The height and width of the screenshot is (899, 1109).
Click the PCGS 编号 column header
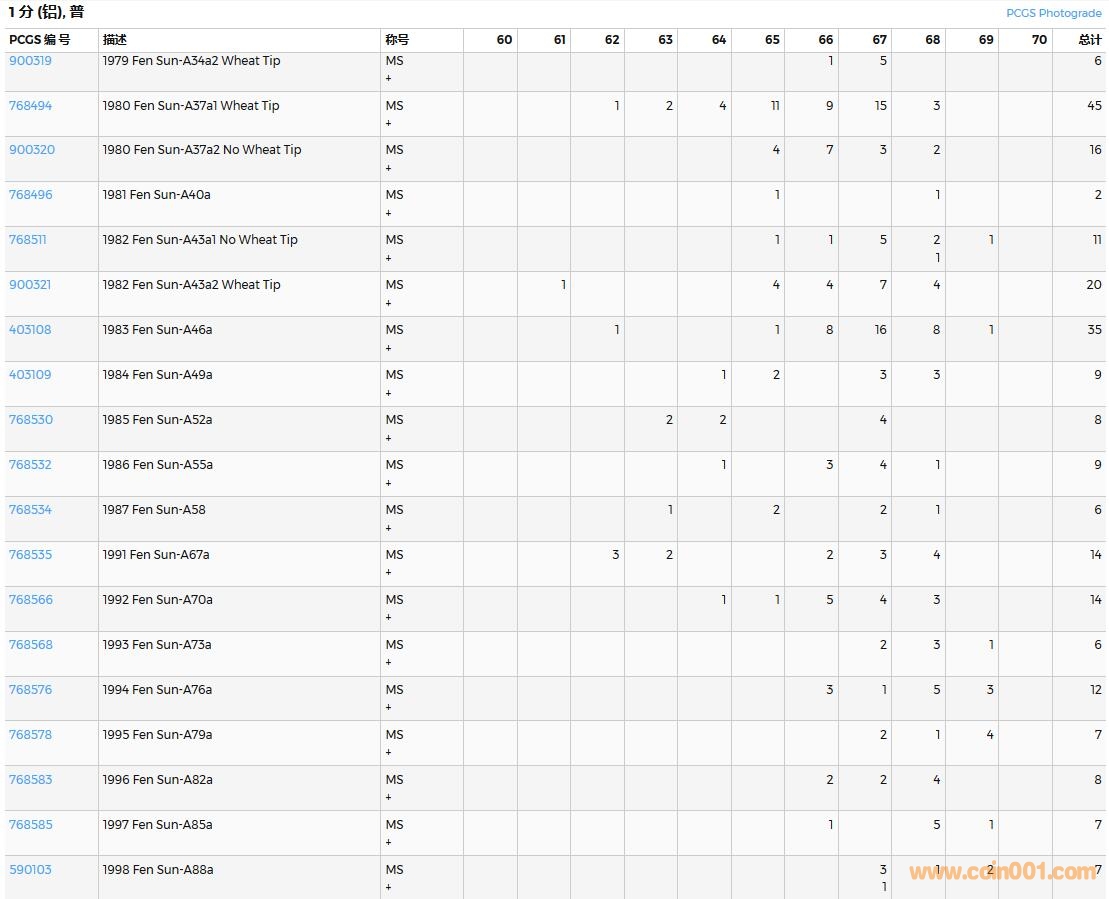(x=40, y=40)
